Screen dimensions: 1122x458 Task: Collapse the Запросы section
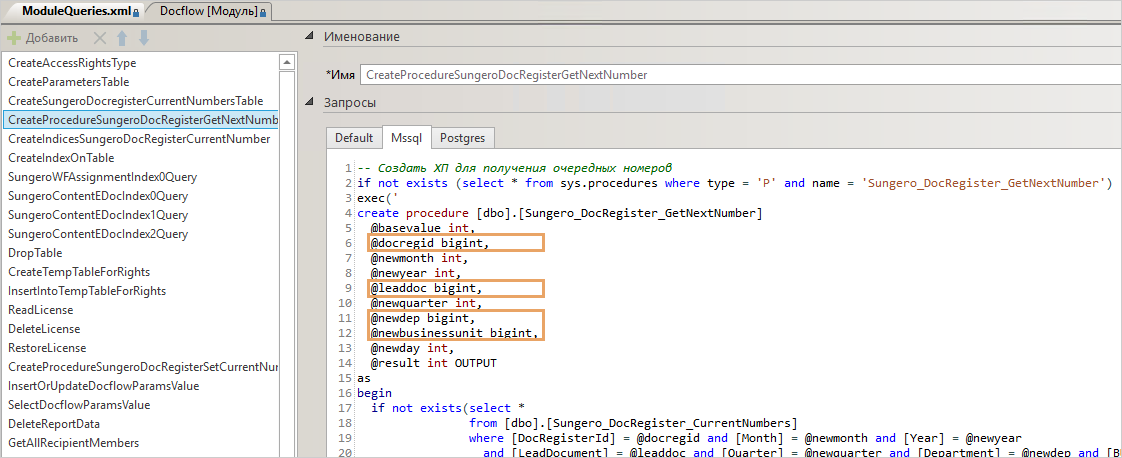coord(310,103)
